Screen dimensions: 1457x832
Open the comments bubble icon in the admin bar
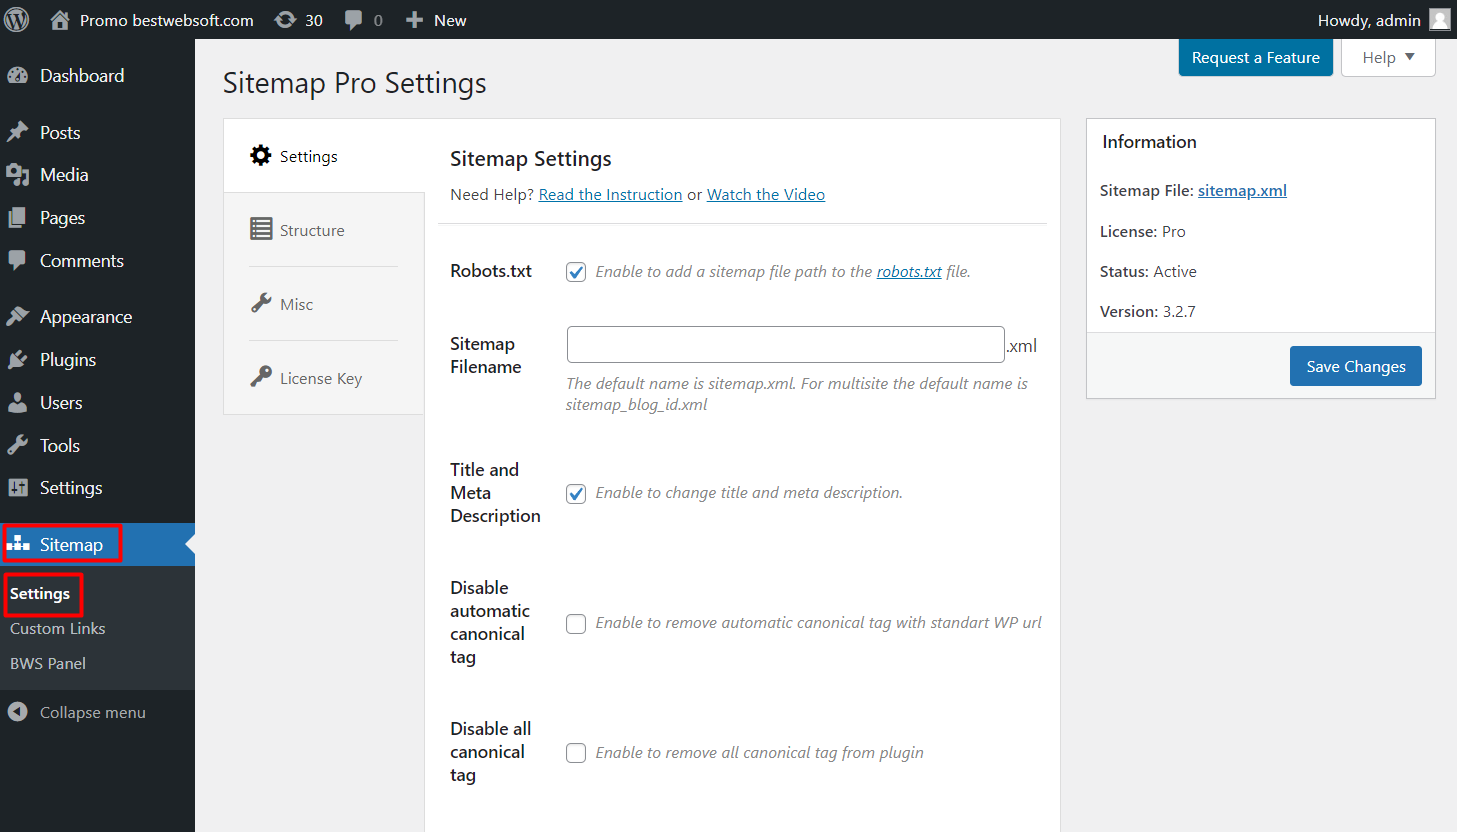[353, 20]
